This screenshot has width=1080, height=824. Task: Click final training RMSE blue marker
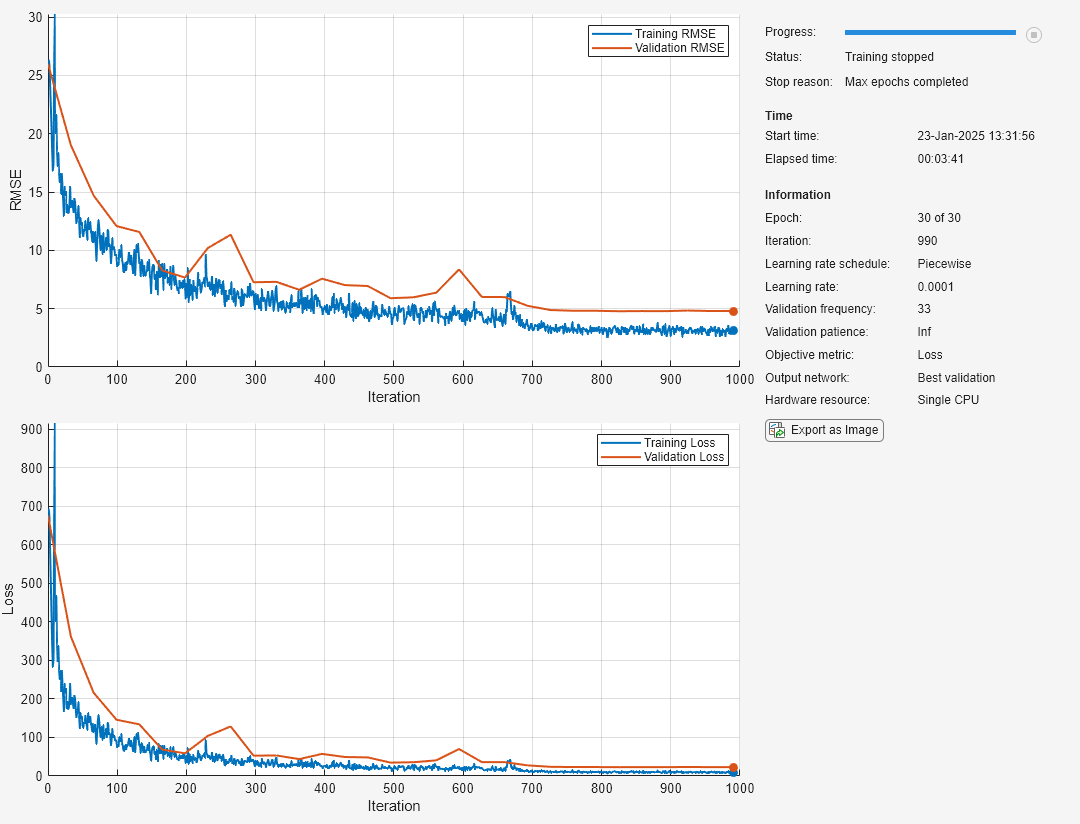tap(733, 330)
